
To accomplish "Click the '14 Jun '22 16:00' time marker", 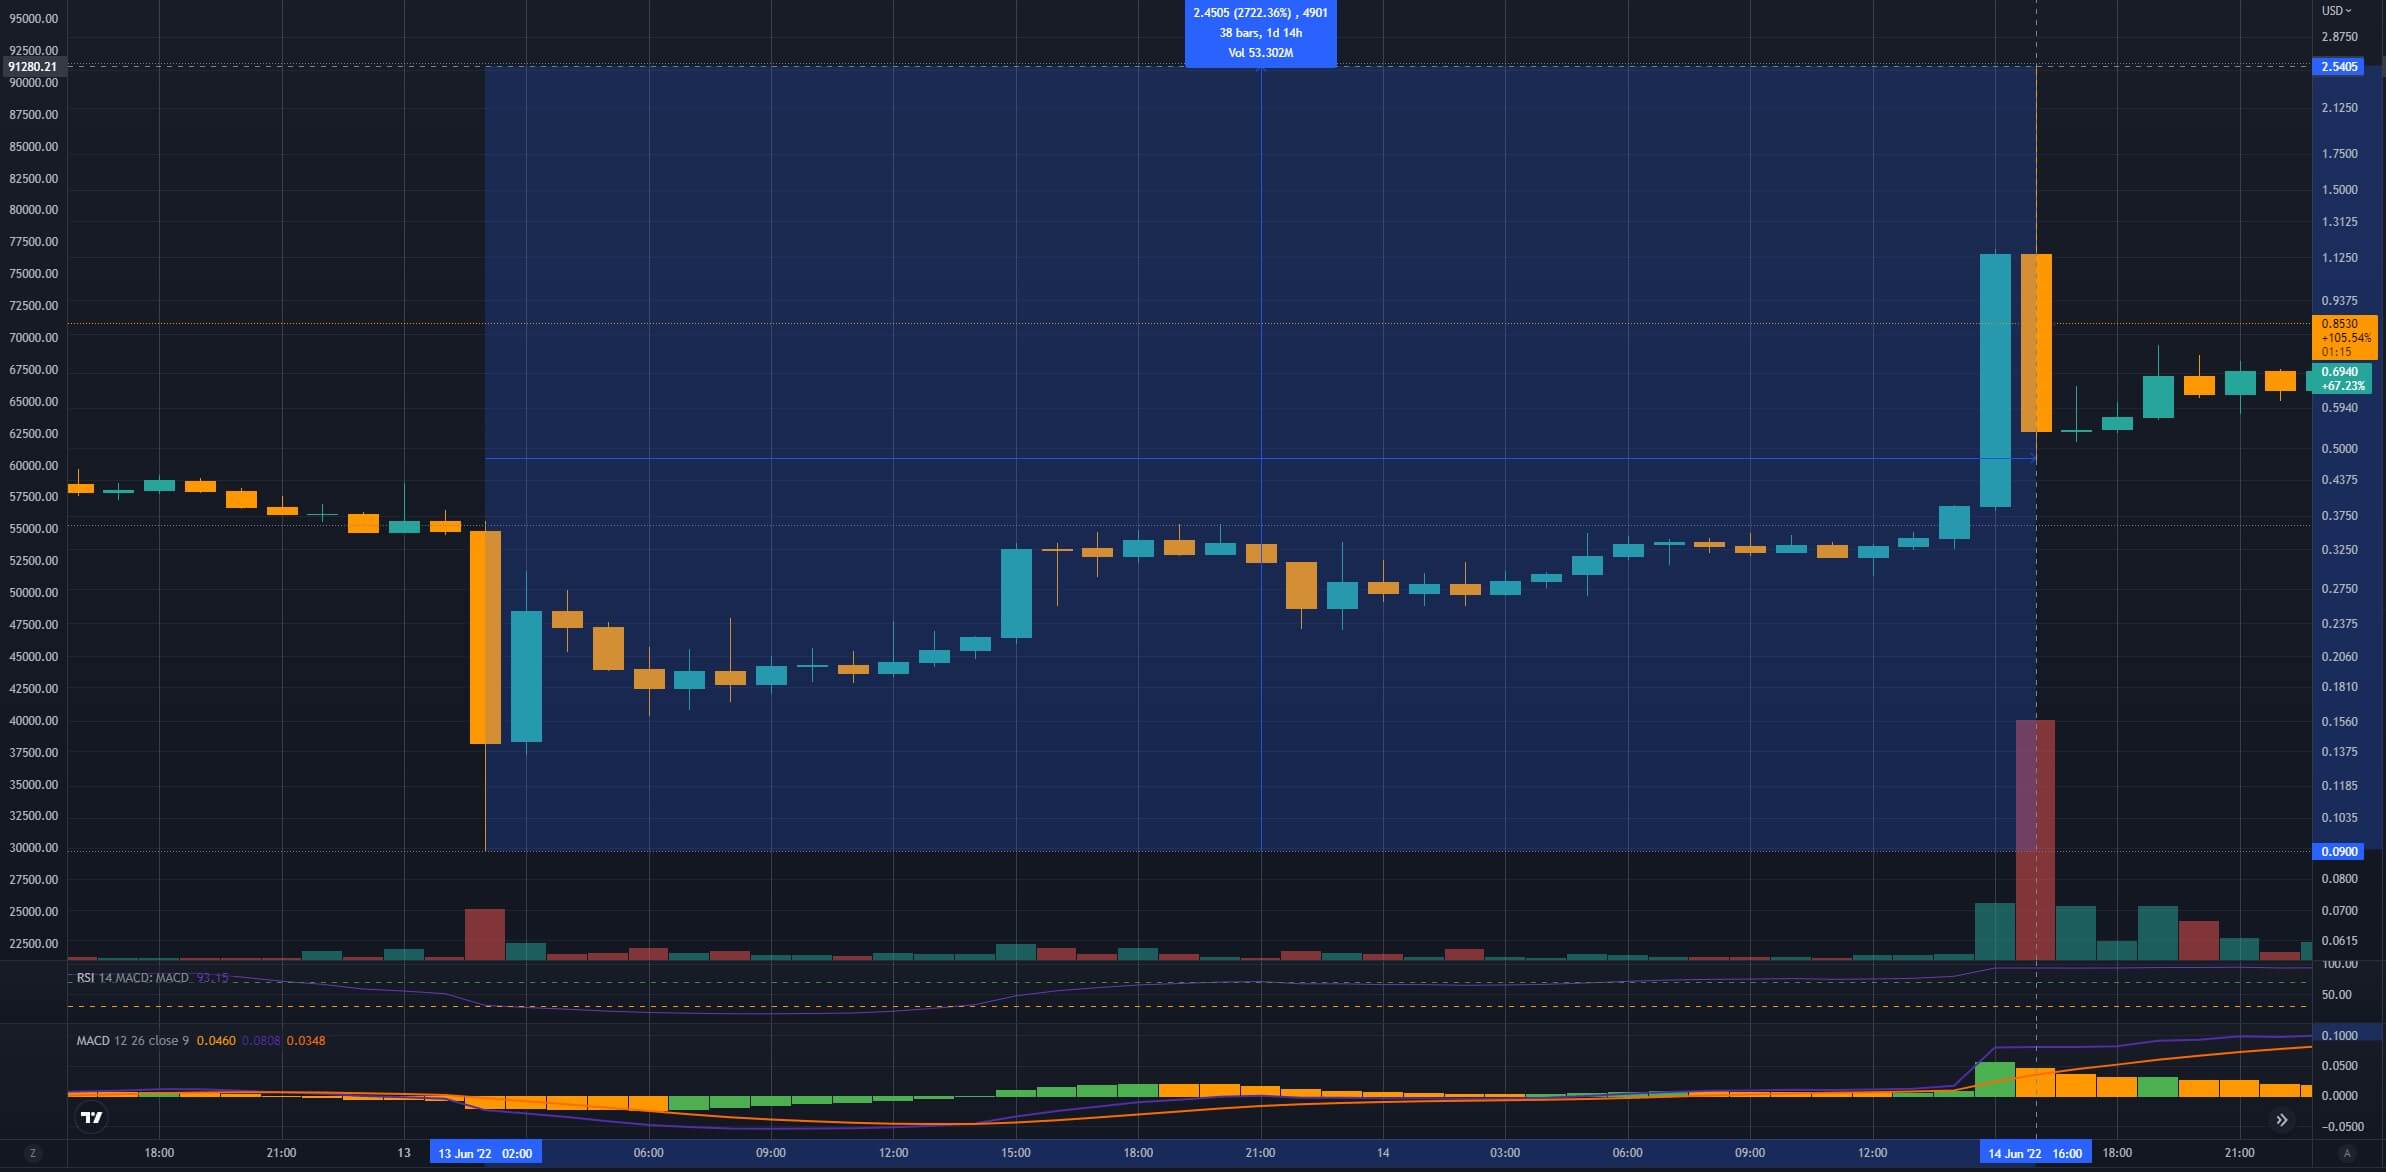I will pos(2037,1151).
